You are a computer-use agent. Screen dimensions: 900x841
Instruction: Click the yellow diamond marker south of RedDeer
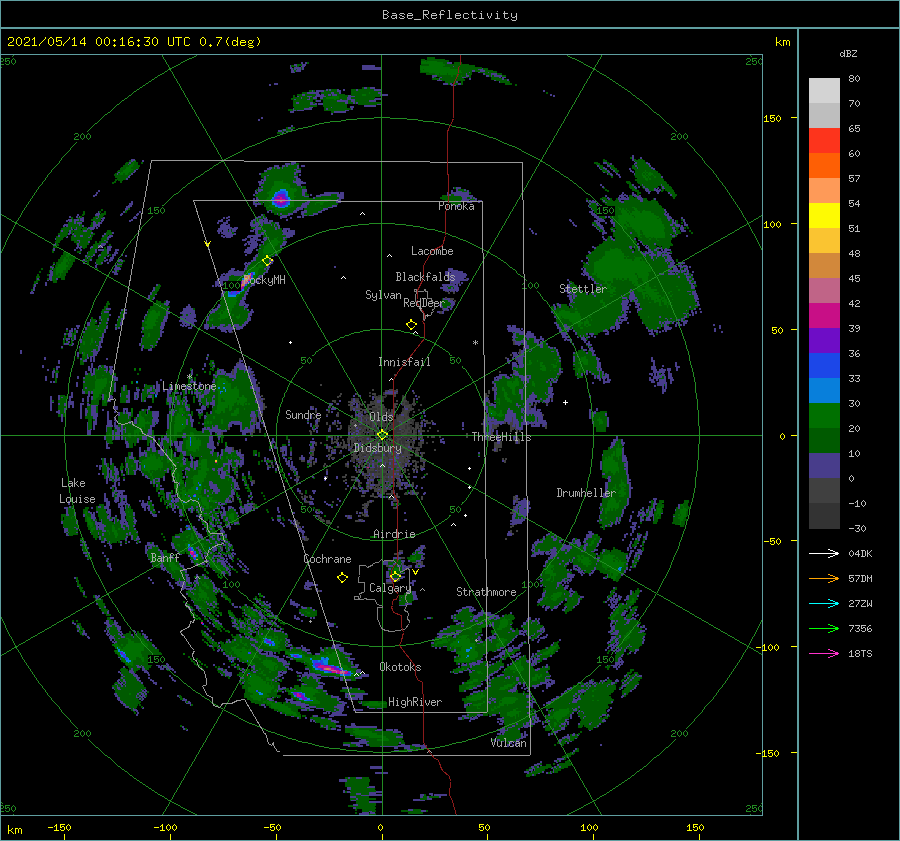point(412,325)
